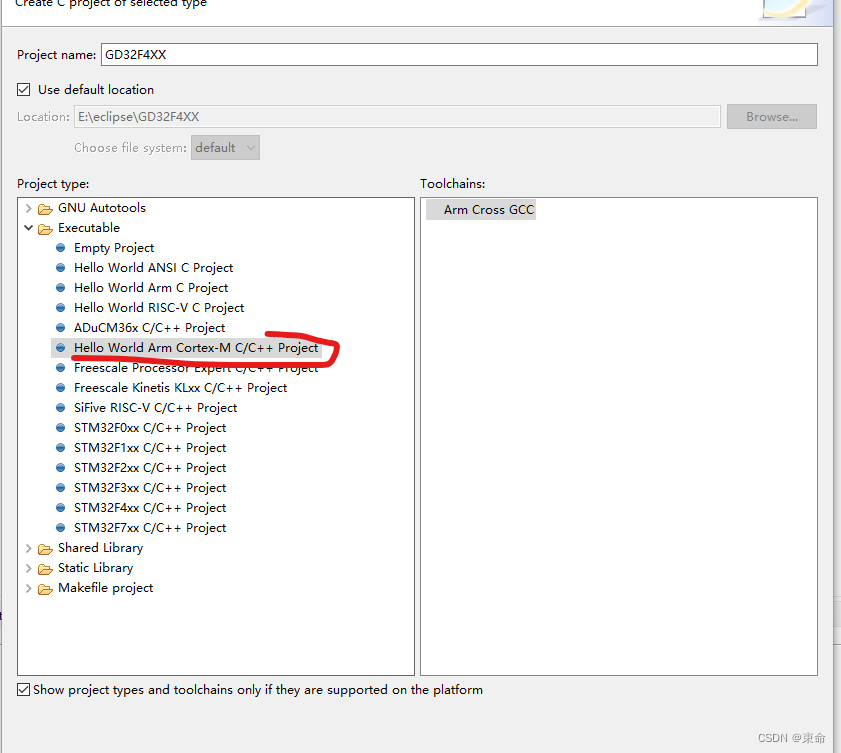The width and height of the screenshot is (841, 753).
Task: Select the GNU Autotools tree label
Action: tap(102, 208)
